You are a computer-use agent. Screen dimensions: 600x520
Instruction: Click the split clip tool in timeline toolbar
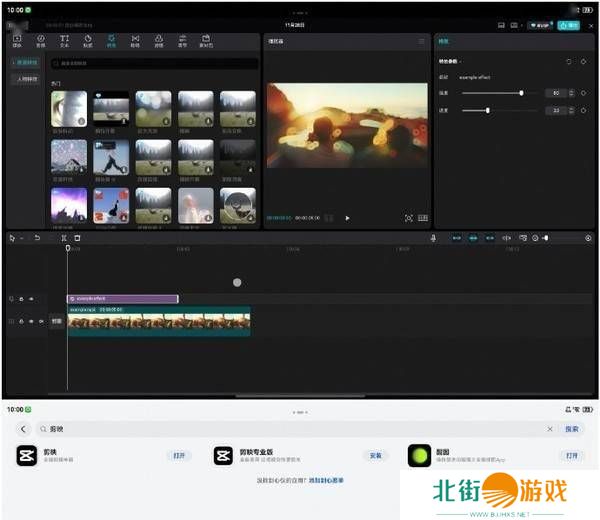pos(64,238)
